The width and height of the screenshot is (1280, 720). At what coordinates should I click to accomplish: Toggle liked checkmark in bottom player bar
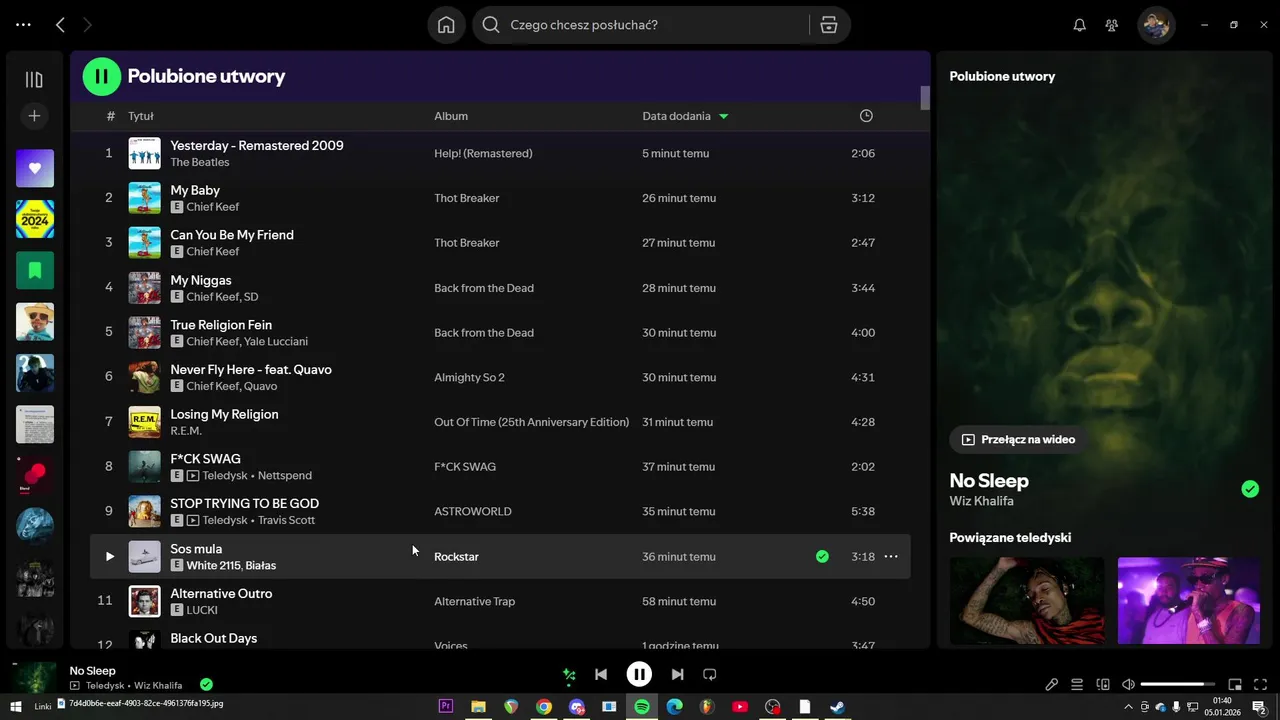click(206, 685)
